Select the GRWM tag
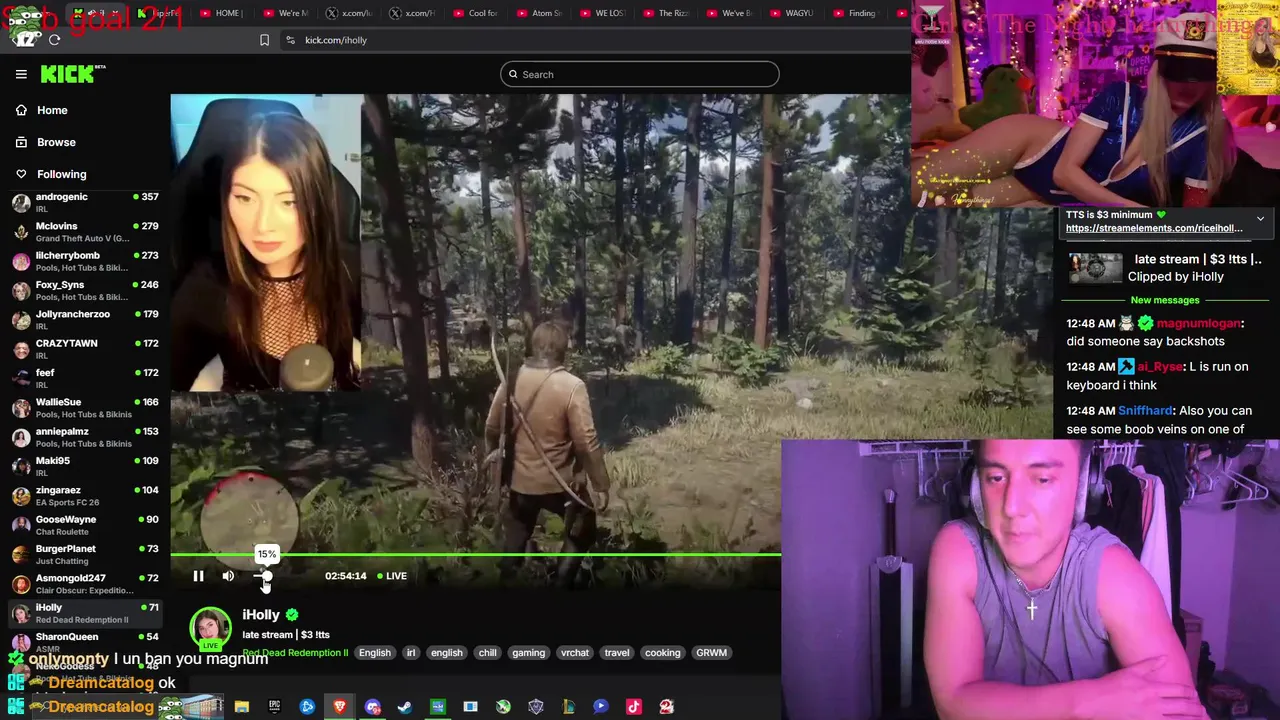Image resolution: width=1280 pixels, height=720 pixels. click(711, 653)
